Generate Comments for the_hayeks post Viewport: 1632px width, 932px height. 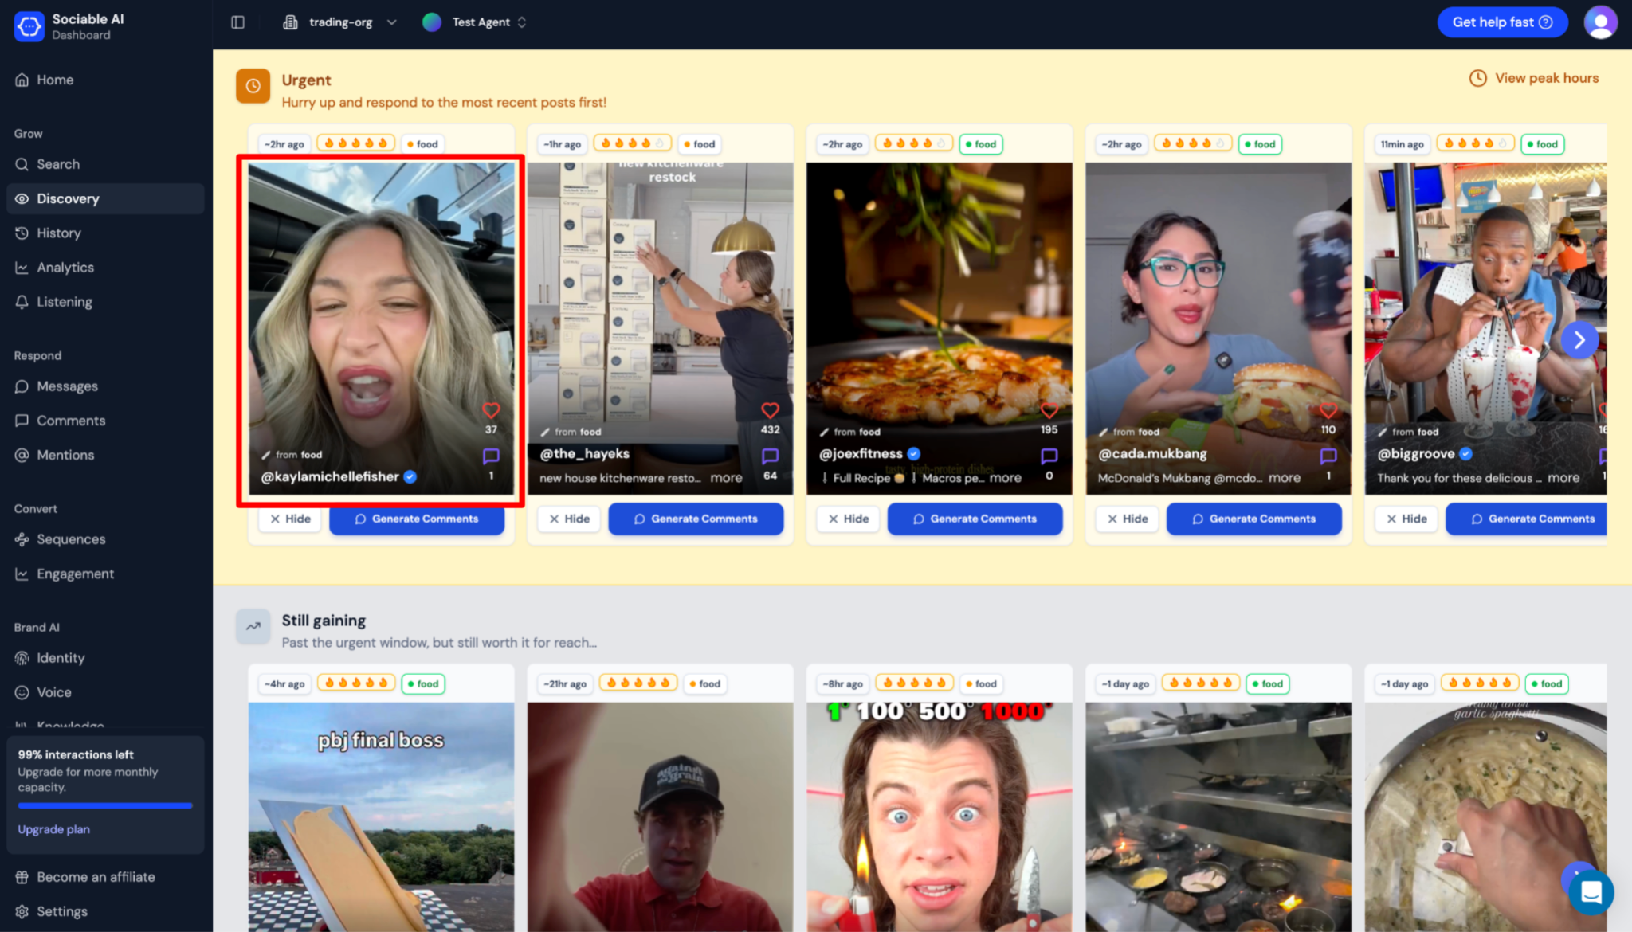[x=695, y=519]
